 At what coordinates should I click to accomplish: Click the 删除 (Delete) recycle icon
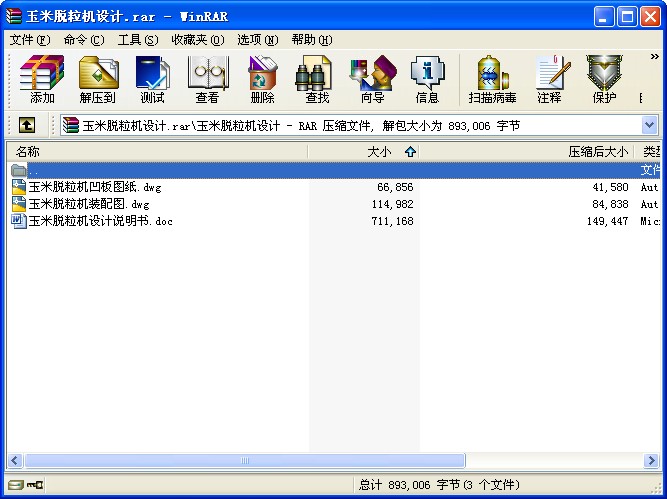pos(262,79)
